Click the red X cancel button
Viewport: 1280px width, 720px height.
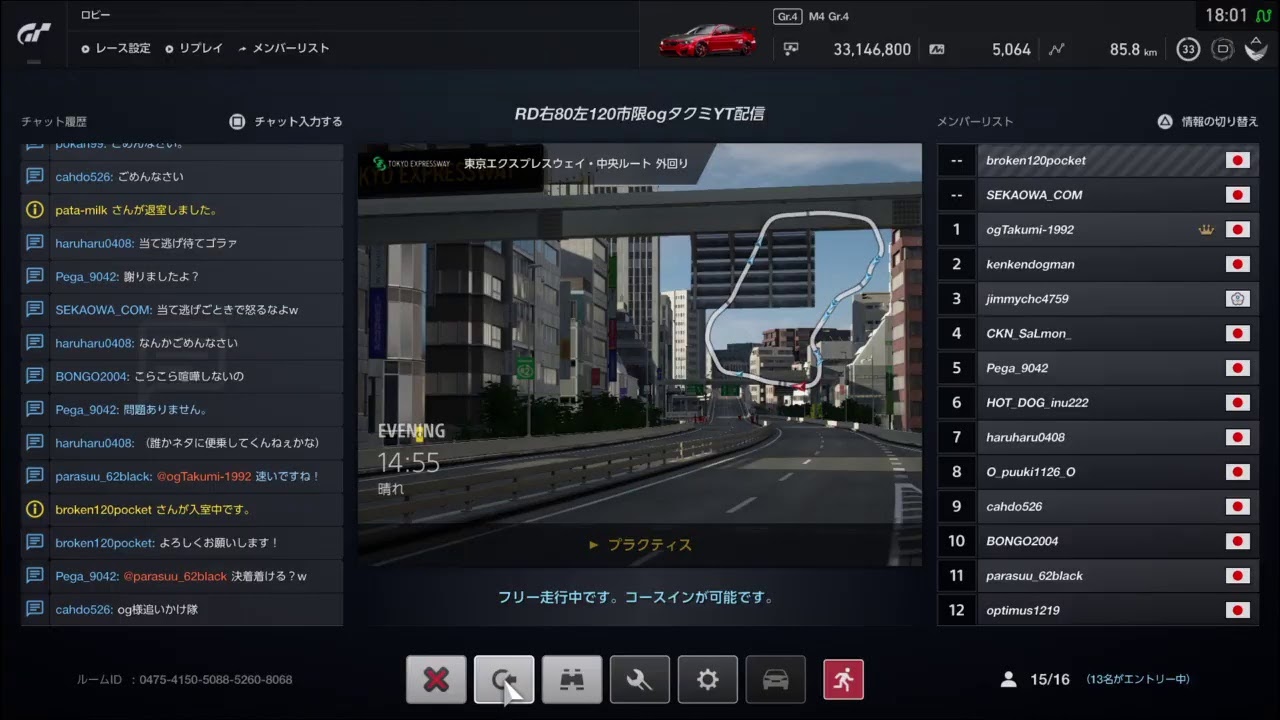click(x=436, y=680)
